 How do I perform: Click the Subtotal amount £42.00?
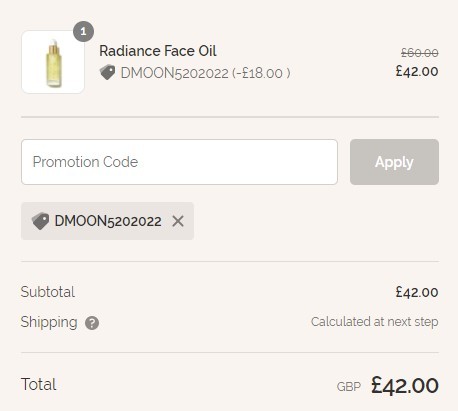[x=417, y=292]
